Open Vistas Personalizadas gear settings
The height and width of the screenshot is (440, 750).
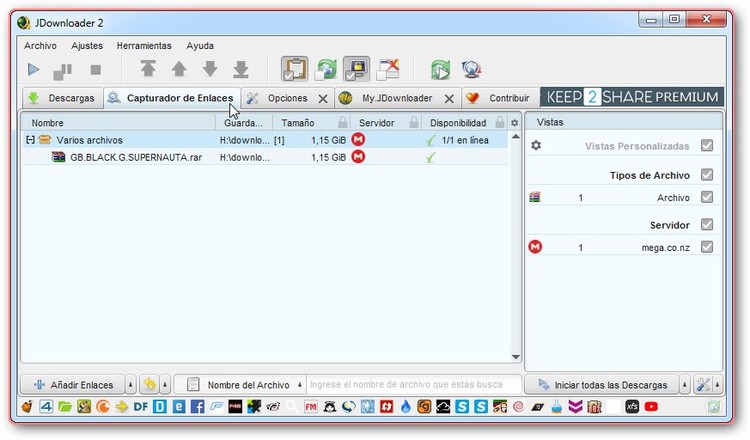536,145
